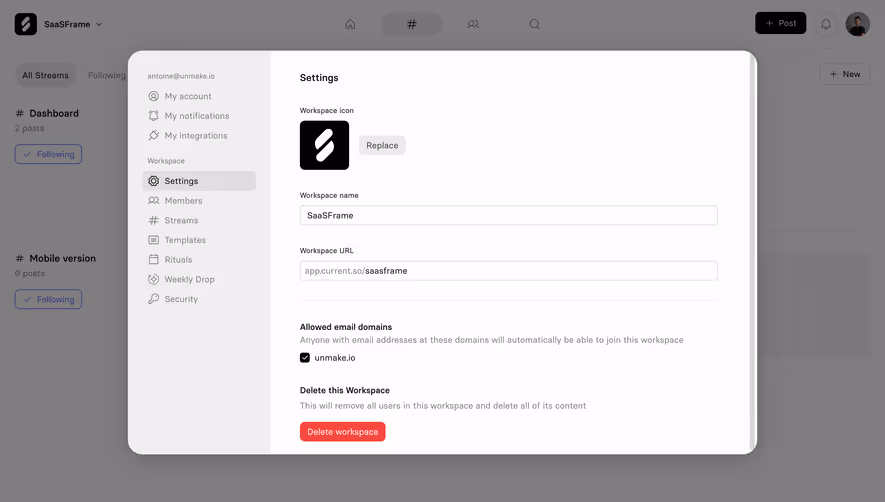Click the Mobile version hash icon
885x502 pixels.
pos(20,259)
